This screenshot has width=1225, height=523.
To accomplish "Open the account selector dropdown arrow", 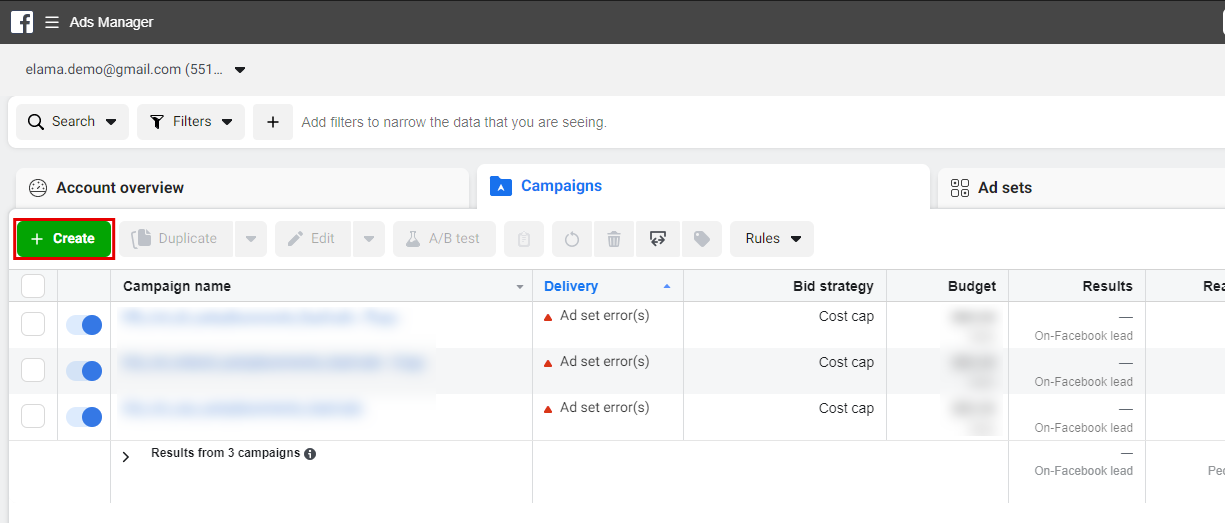I will point(240,70).
